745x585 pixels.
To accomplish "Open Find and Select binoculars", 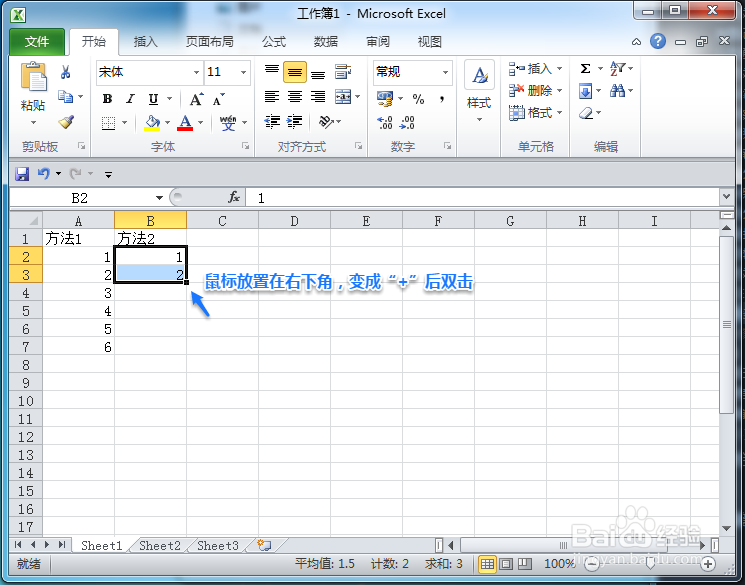I will 617,90.
